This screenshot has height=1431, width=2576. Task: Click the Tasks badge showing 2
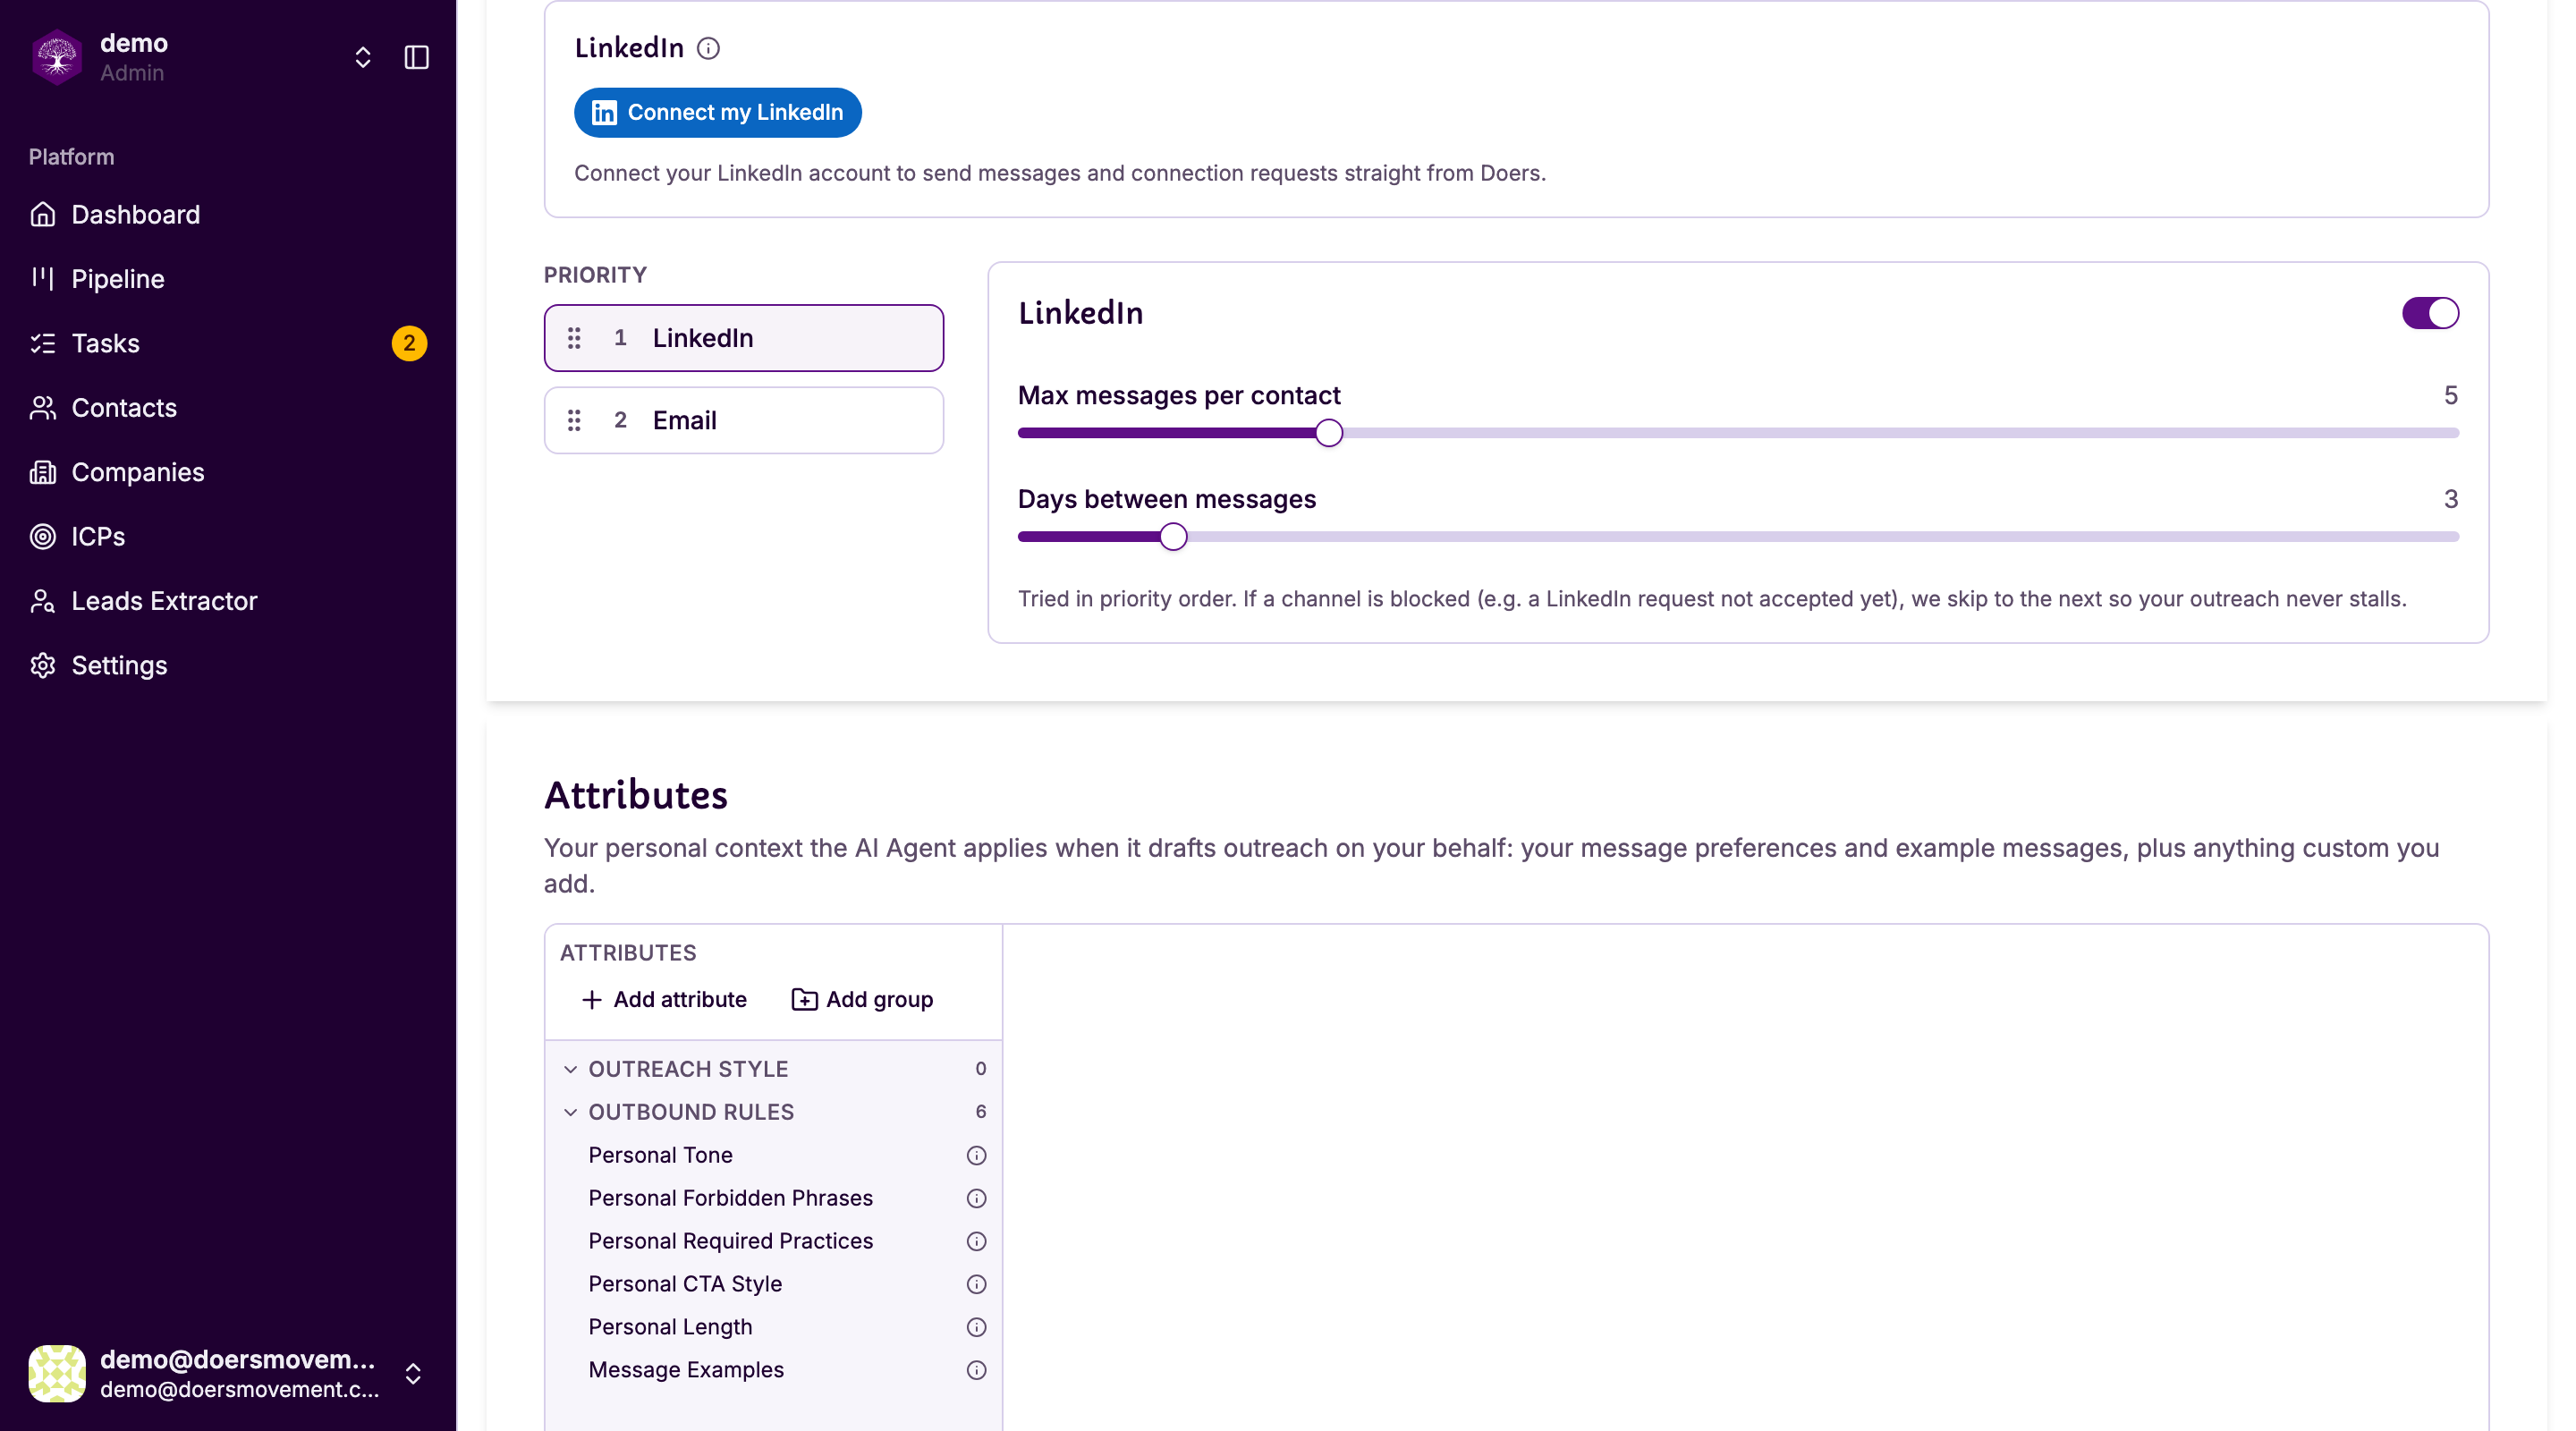tap(409, 343)
